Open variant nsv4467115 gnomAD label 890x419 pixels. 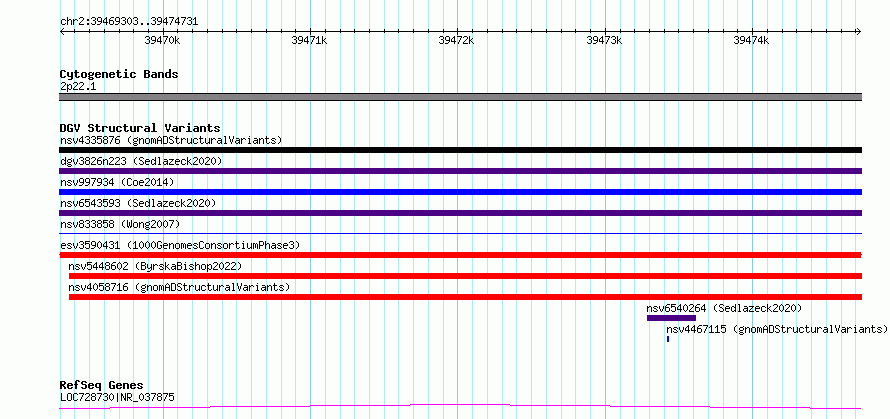776,329
